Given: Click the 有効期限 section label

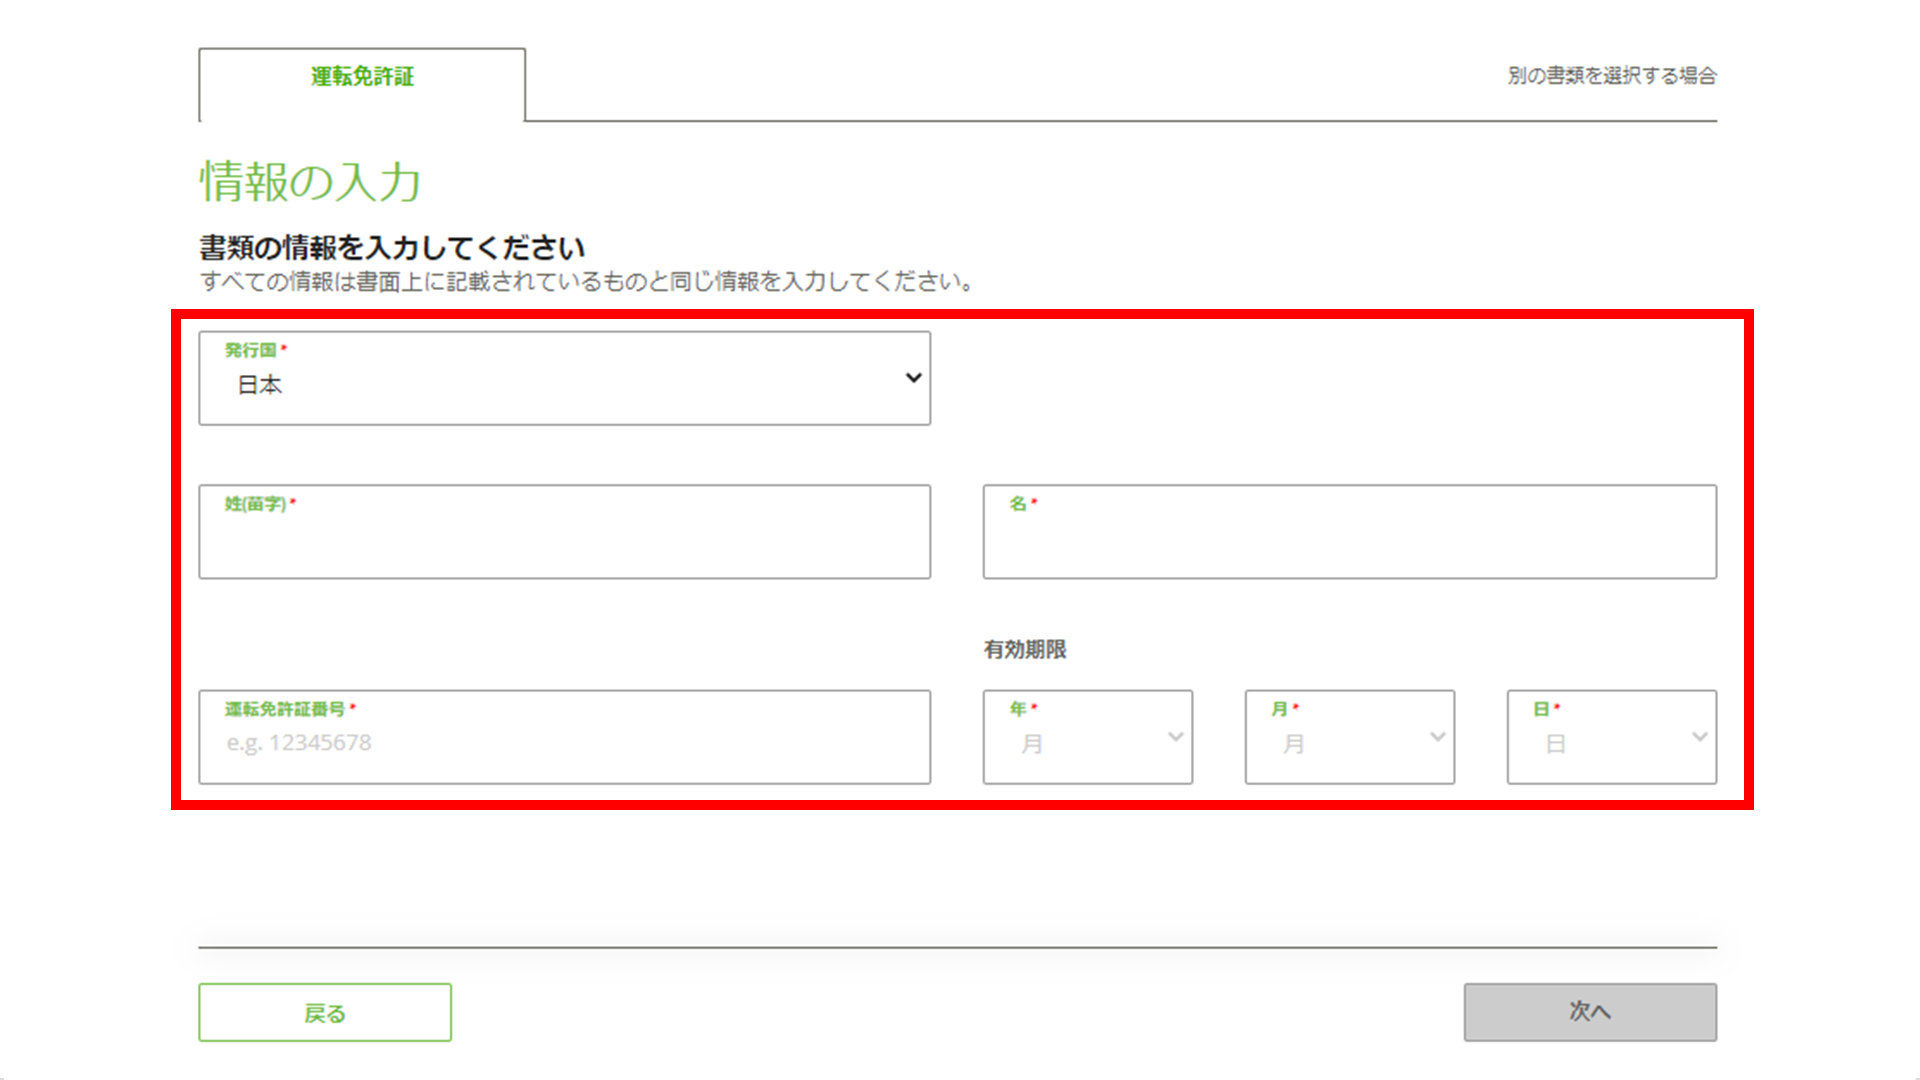Looking at the screenshot, I should coord(1025,650).
